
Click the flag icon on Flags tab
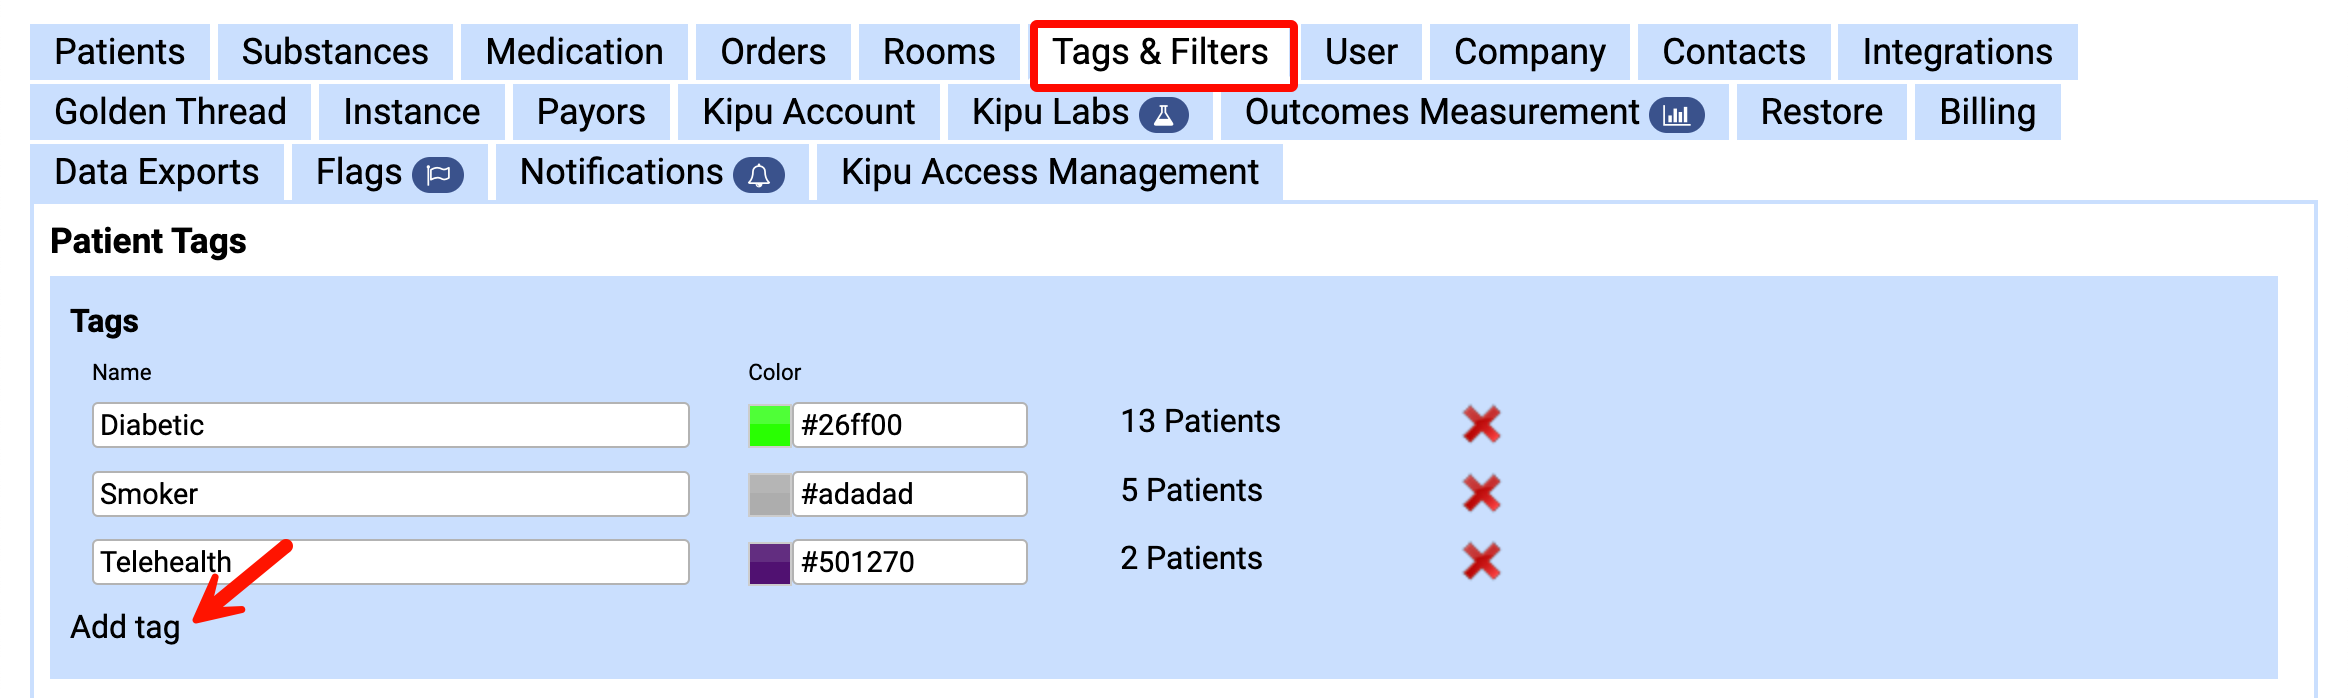coord(438,175)
